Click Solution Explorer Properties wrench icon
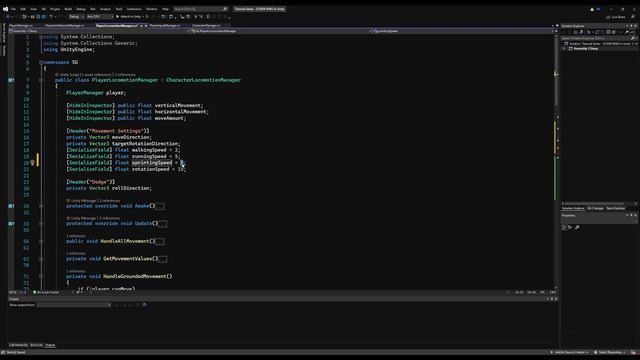The height and width of the screenshot is (360, 640). (627, 32)
